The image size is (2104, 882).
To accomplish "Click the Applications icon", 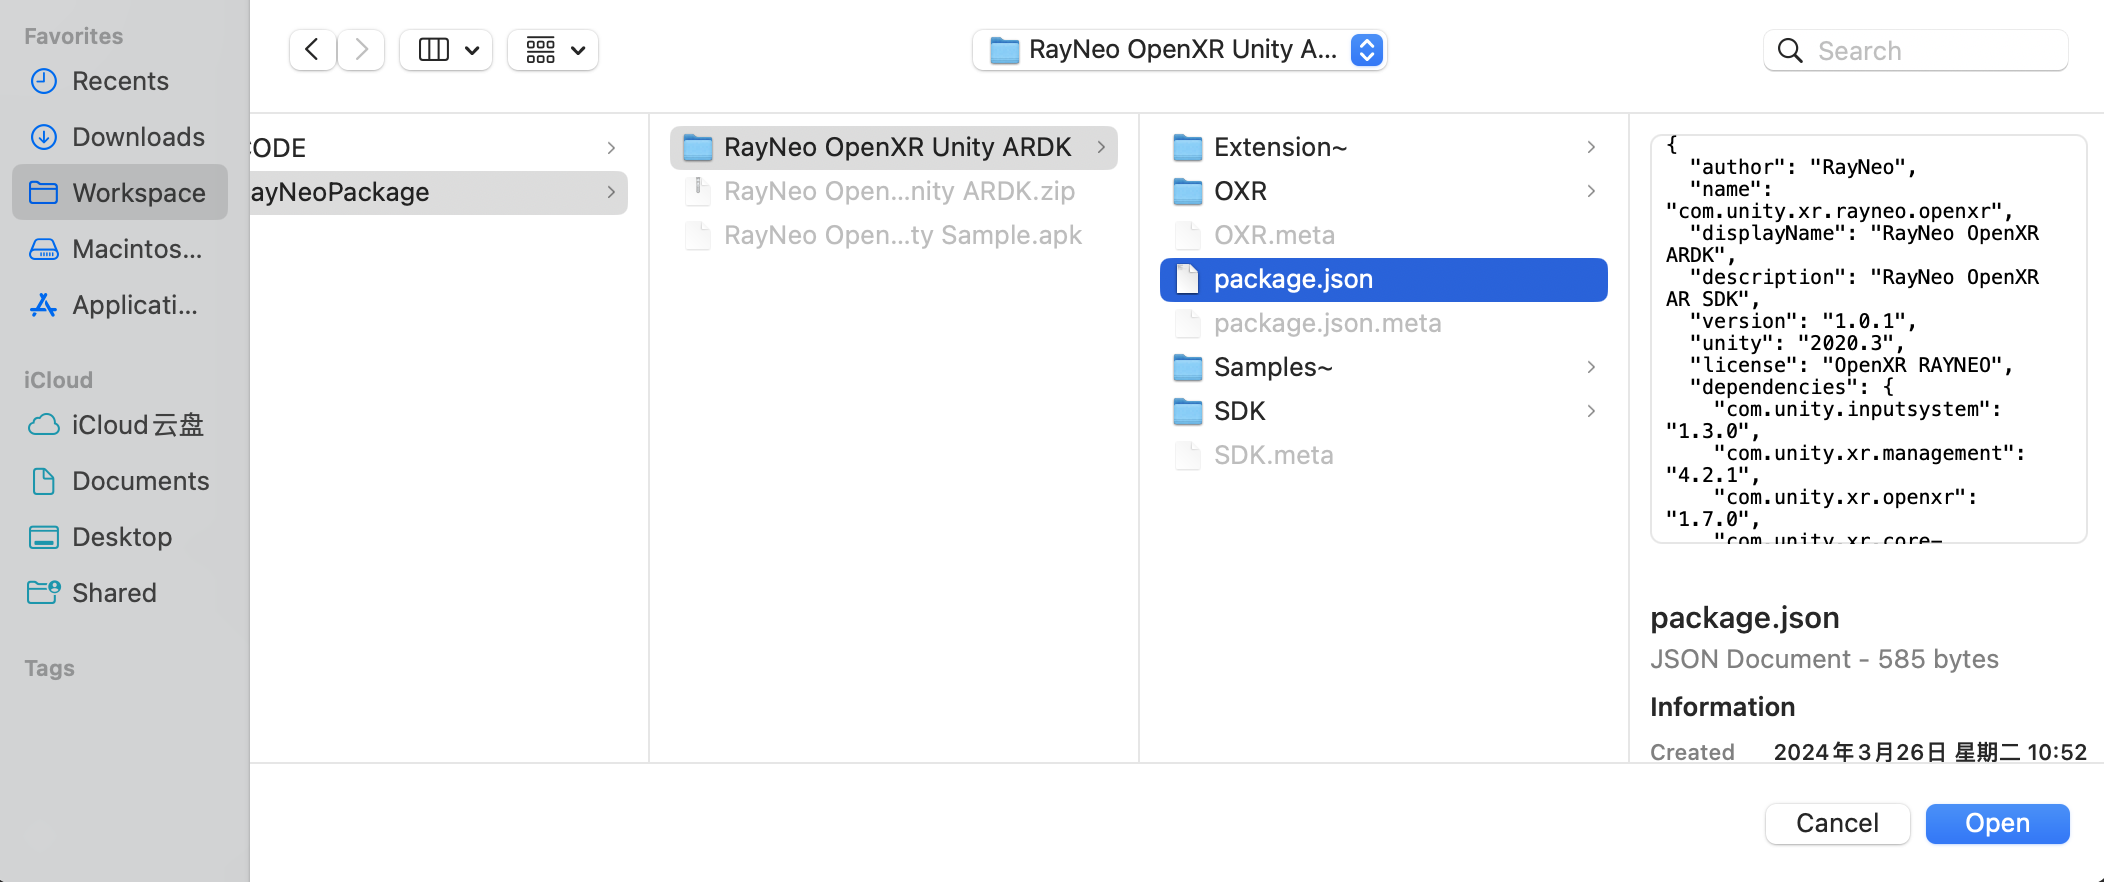I will point(44,305).
